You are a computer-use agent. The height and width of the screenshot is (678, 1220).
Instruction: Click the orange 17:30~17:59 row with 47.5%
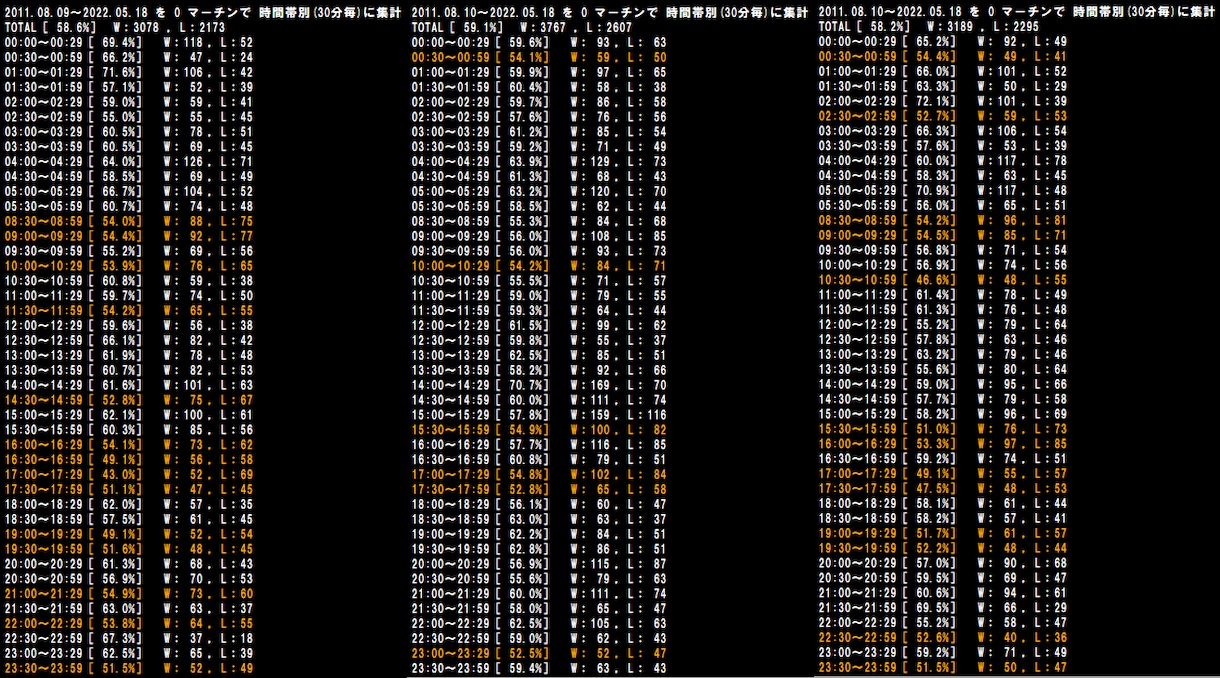point(943,489)
